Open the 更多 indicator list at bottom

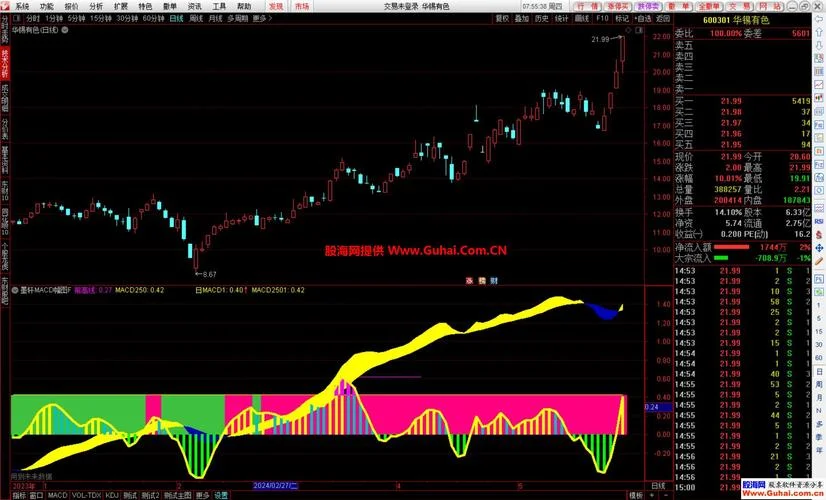coord(202,495)
